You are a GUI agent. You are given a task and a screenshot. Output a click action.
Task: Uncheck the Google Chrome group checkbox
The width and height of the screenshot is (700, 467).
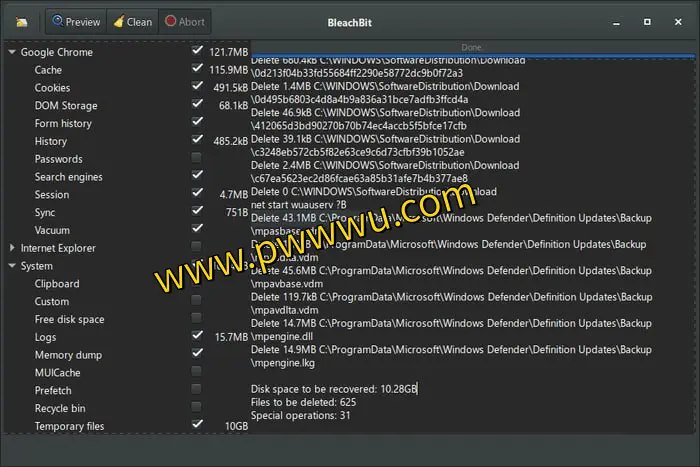(197, 50)
